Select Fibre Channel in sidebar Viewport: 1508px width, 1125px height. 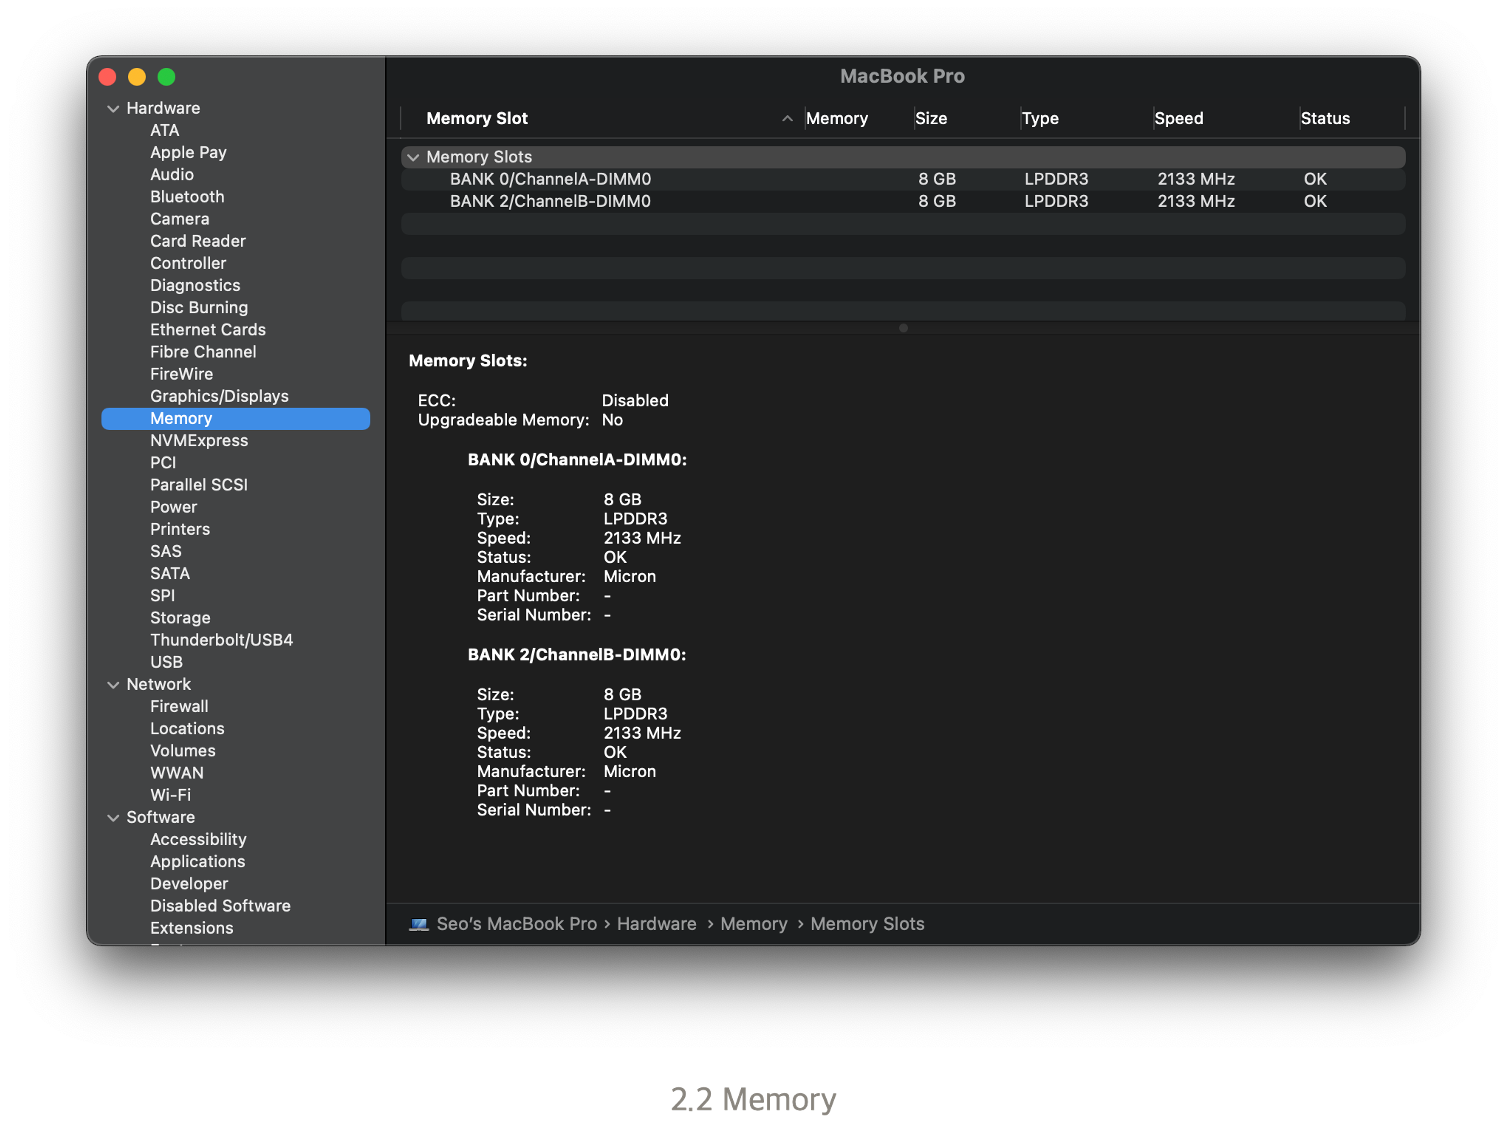click(203, 352)
